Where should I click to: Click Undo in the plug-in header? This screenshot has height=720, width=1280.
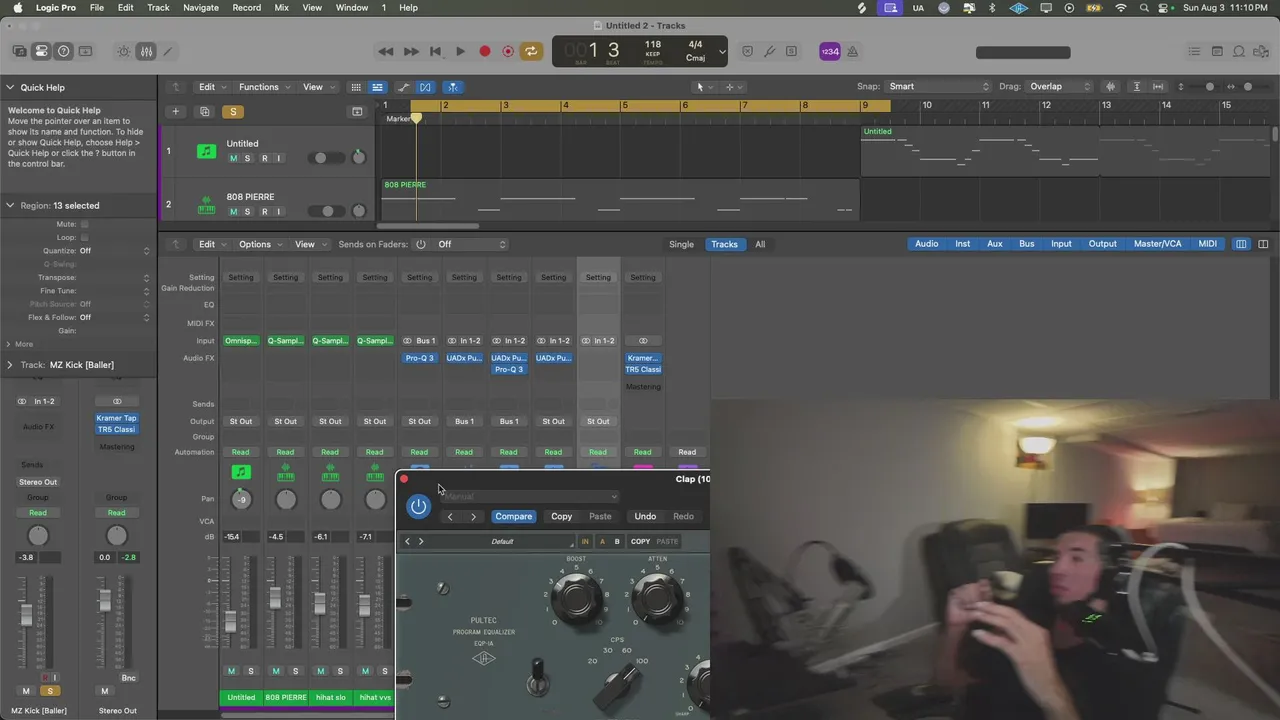(x=645, y=516)
